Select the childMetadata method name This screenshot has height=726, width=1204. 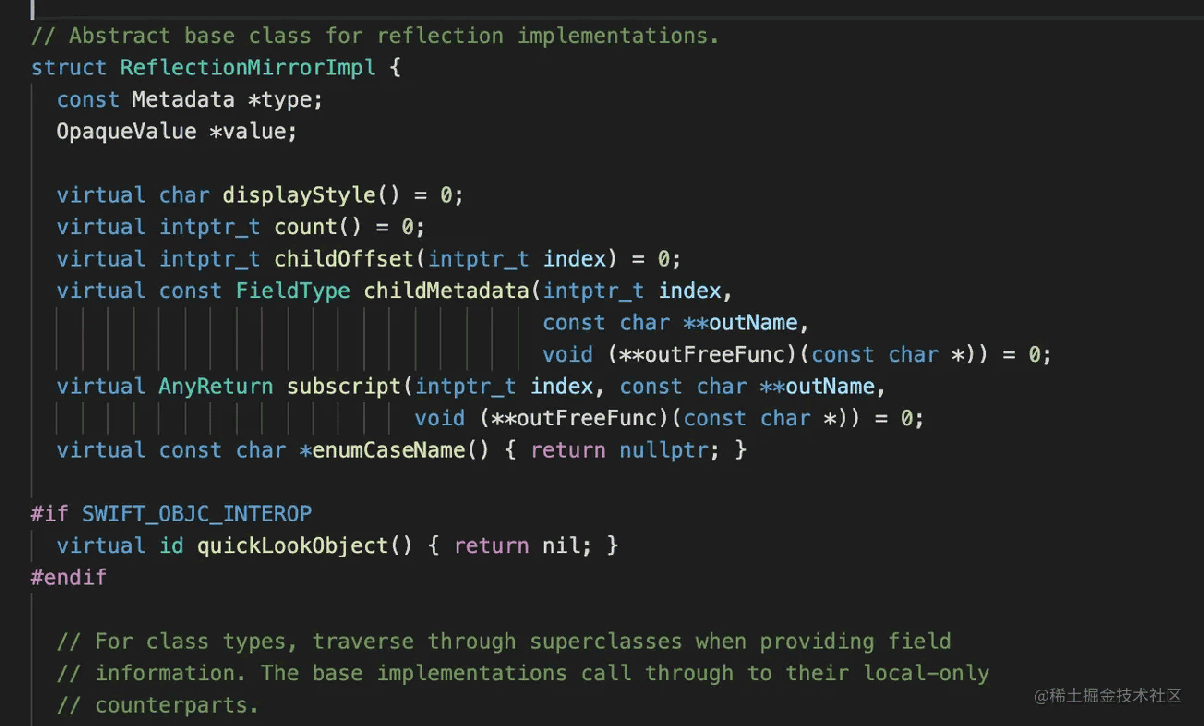pyautogui.click(x=446, y=291)
